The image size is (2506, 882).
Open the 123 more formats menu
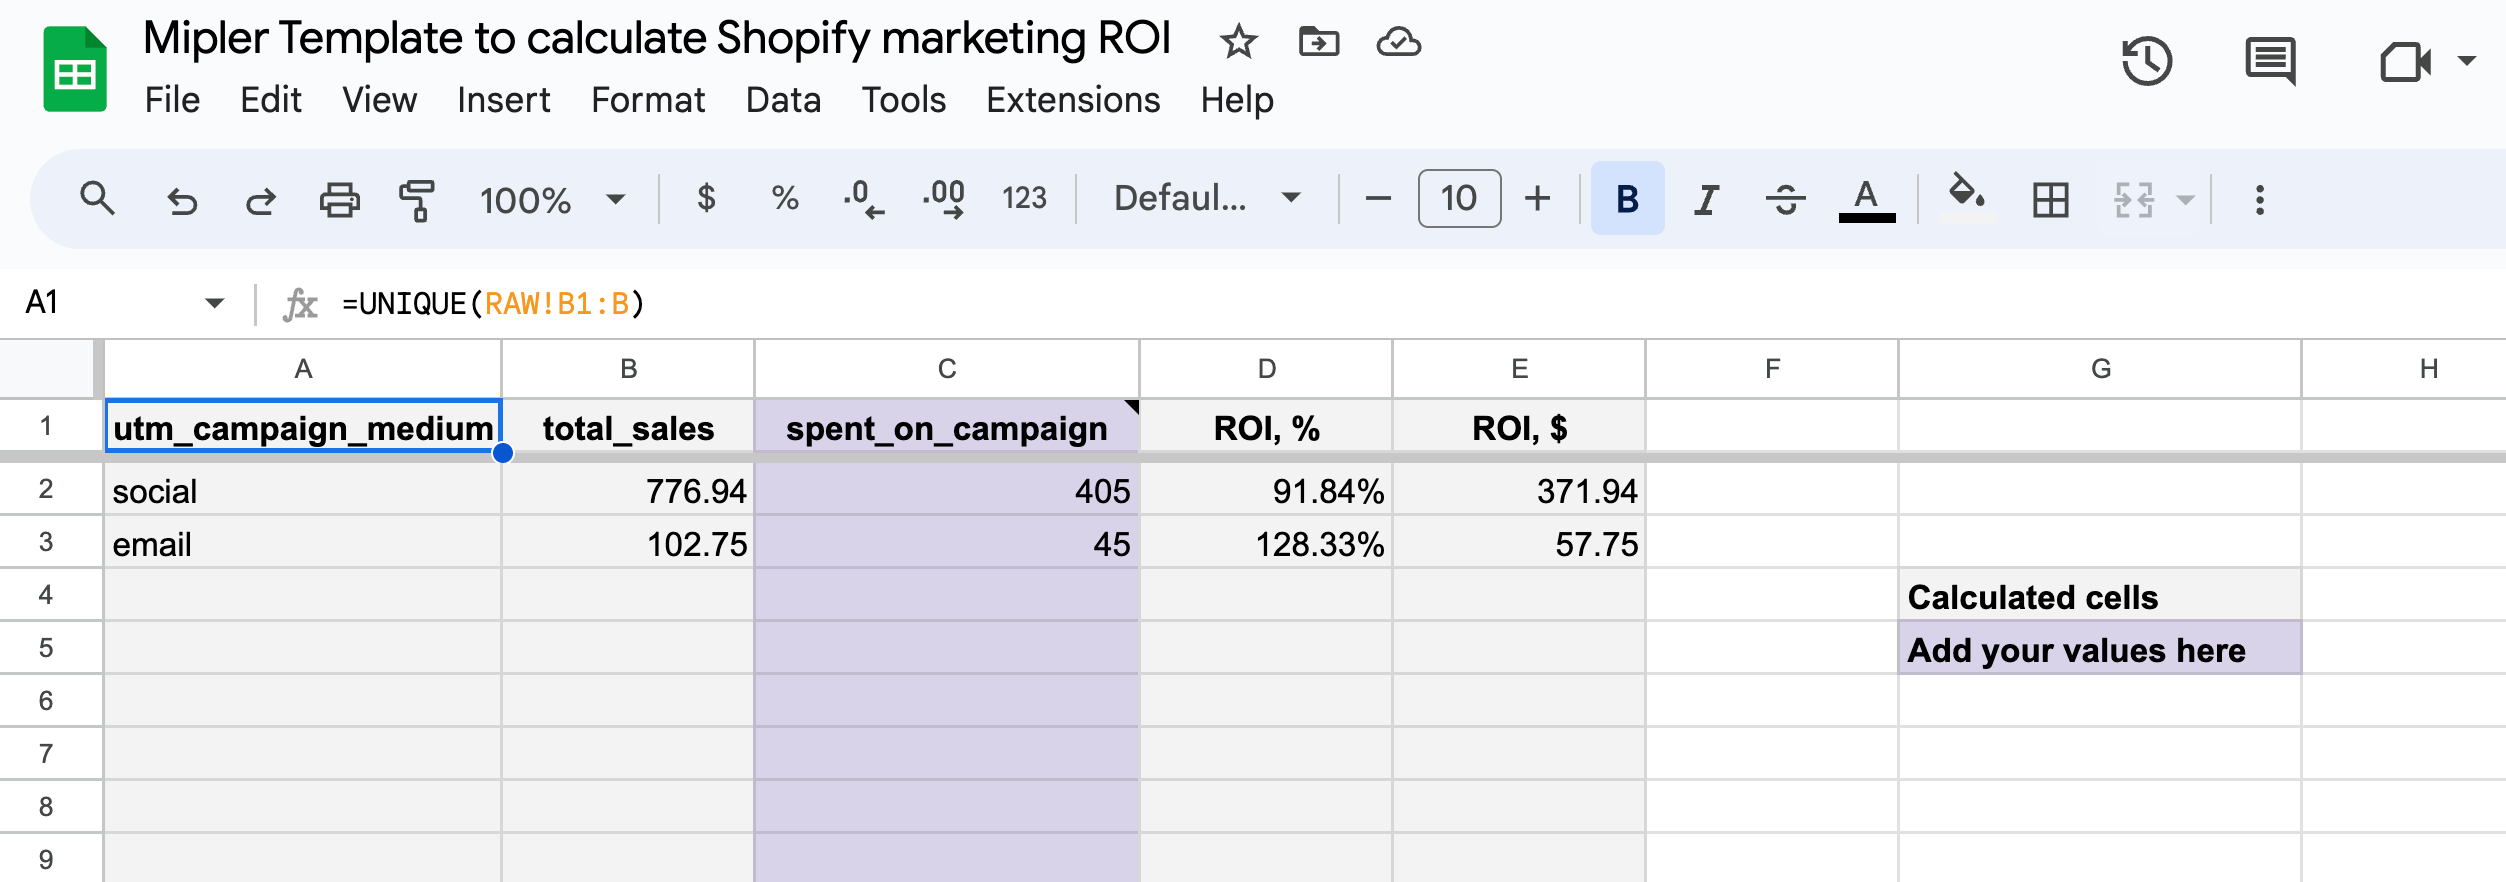1024,198
